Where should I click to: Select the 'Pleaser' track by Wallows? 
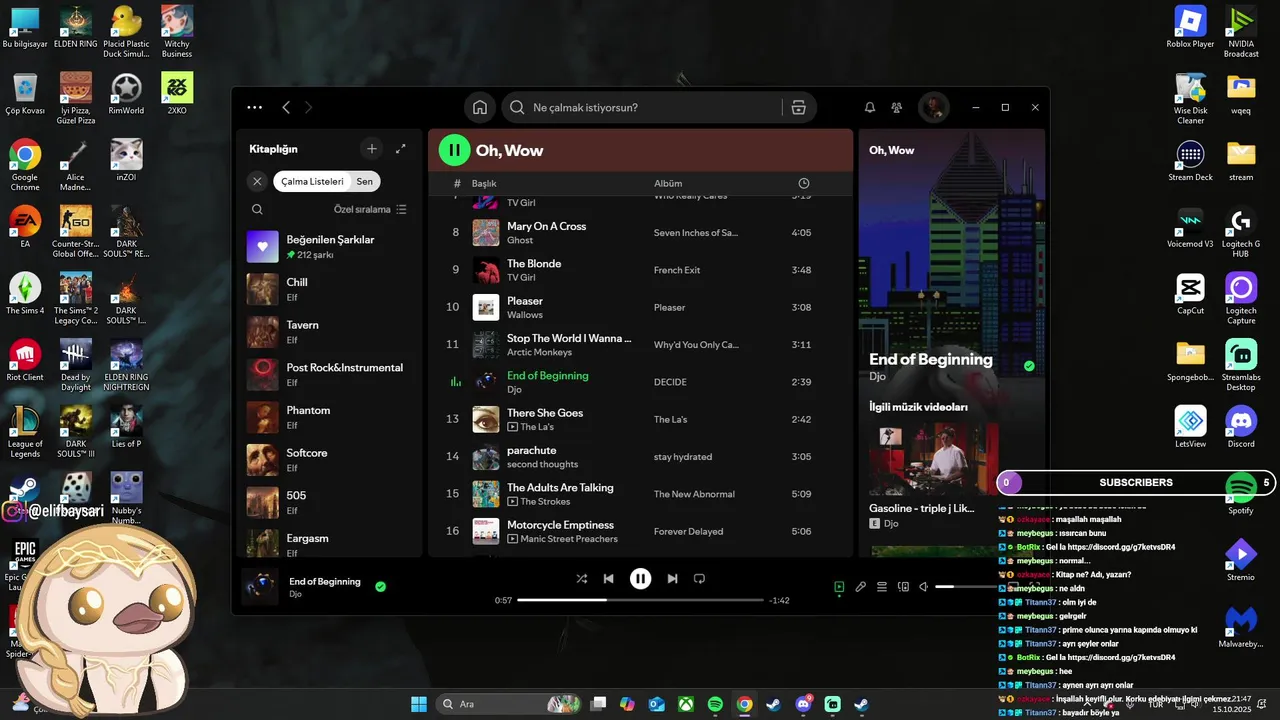640,307
